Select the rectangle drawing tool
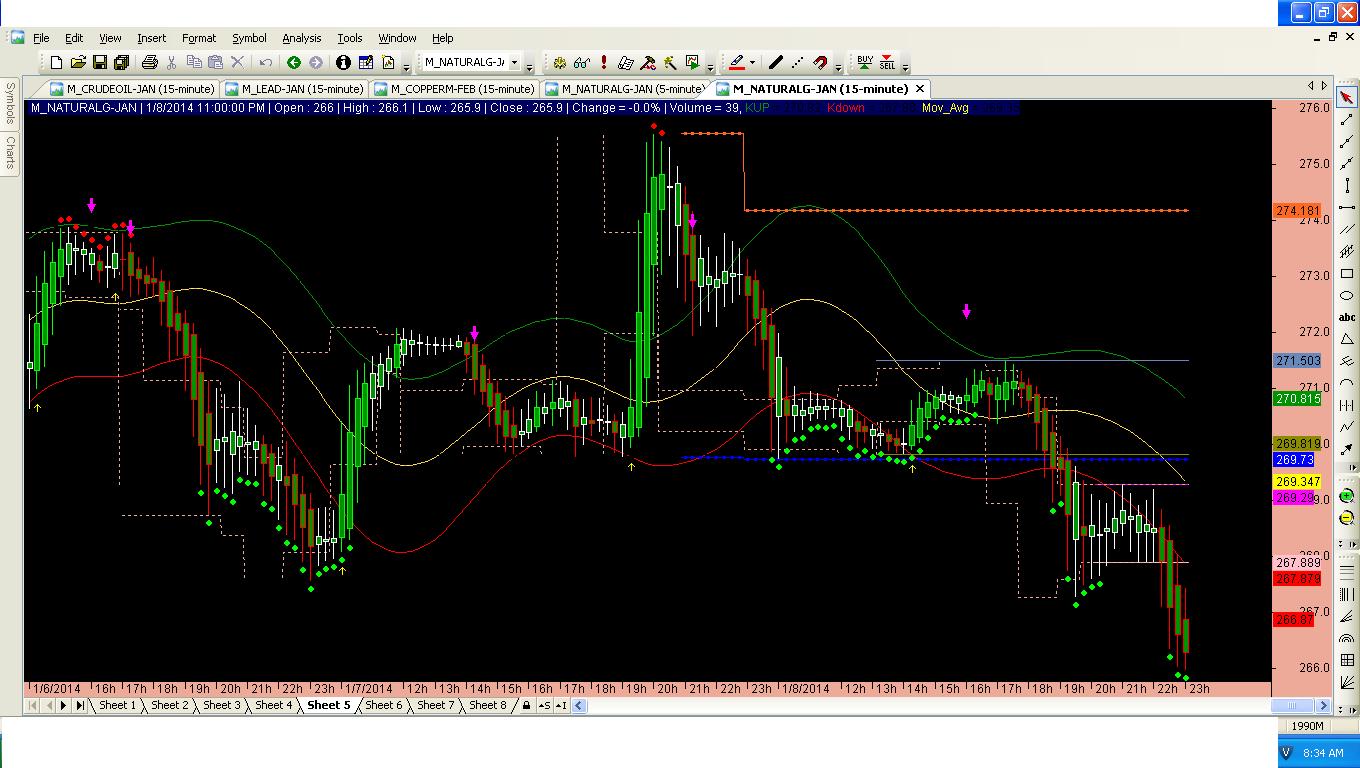 1347,275
